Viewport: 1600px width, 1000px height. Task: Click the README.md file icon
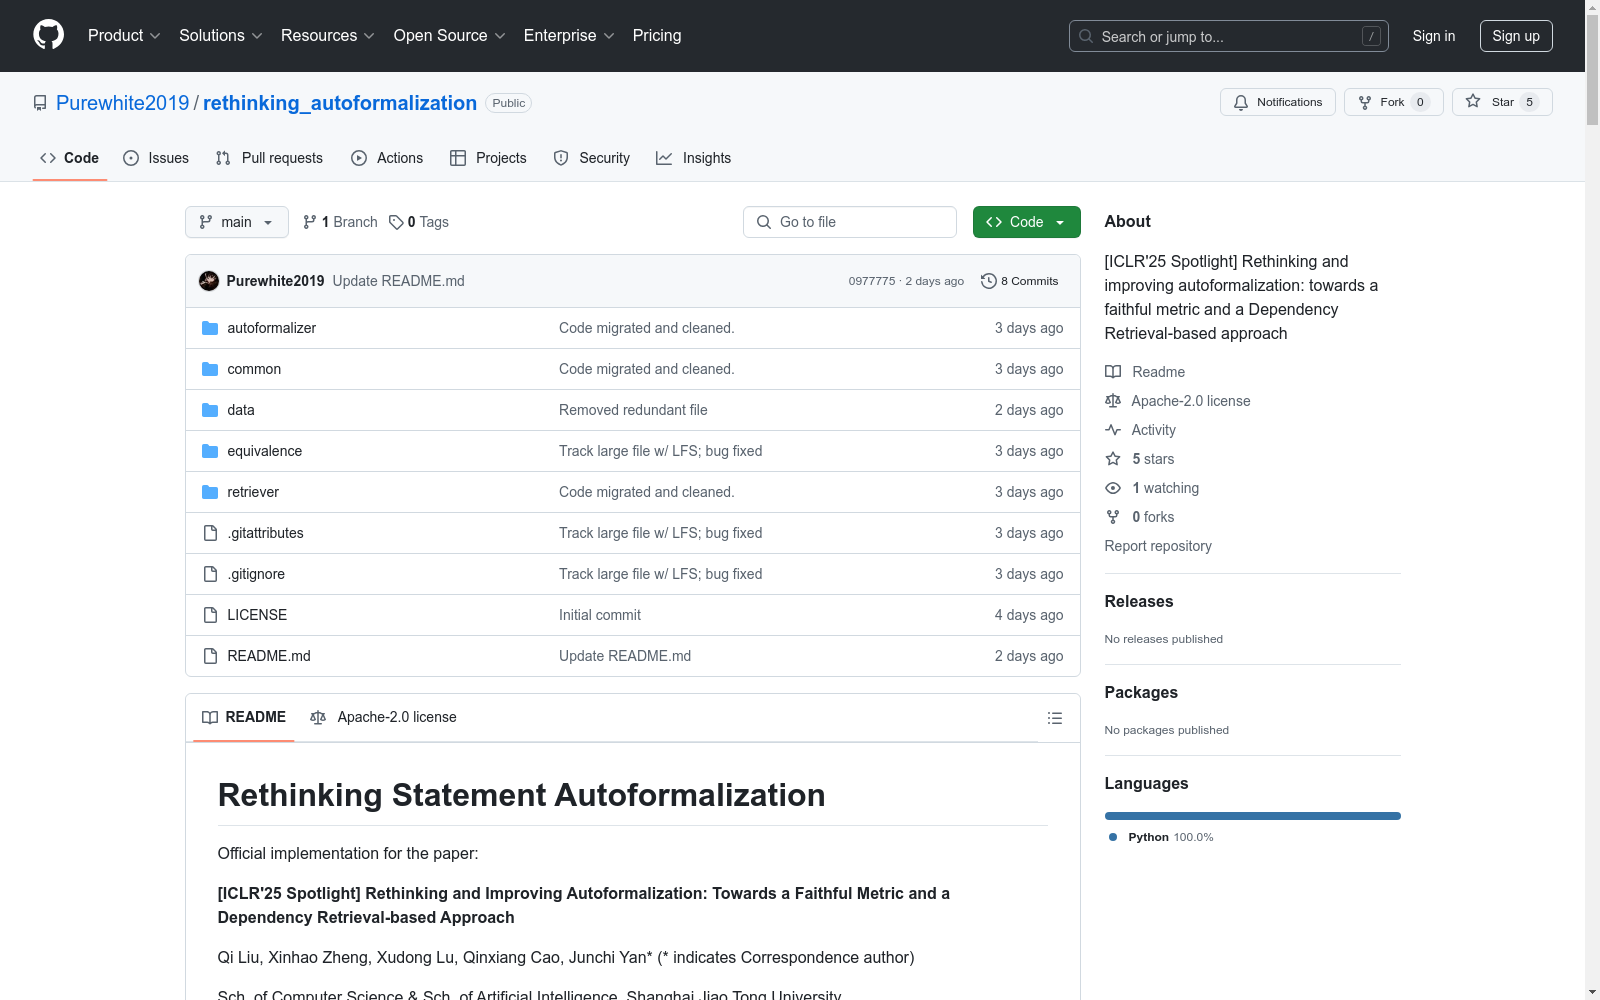coord(210,656)
